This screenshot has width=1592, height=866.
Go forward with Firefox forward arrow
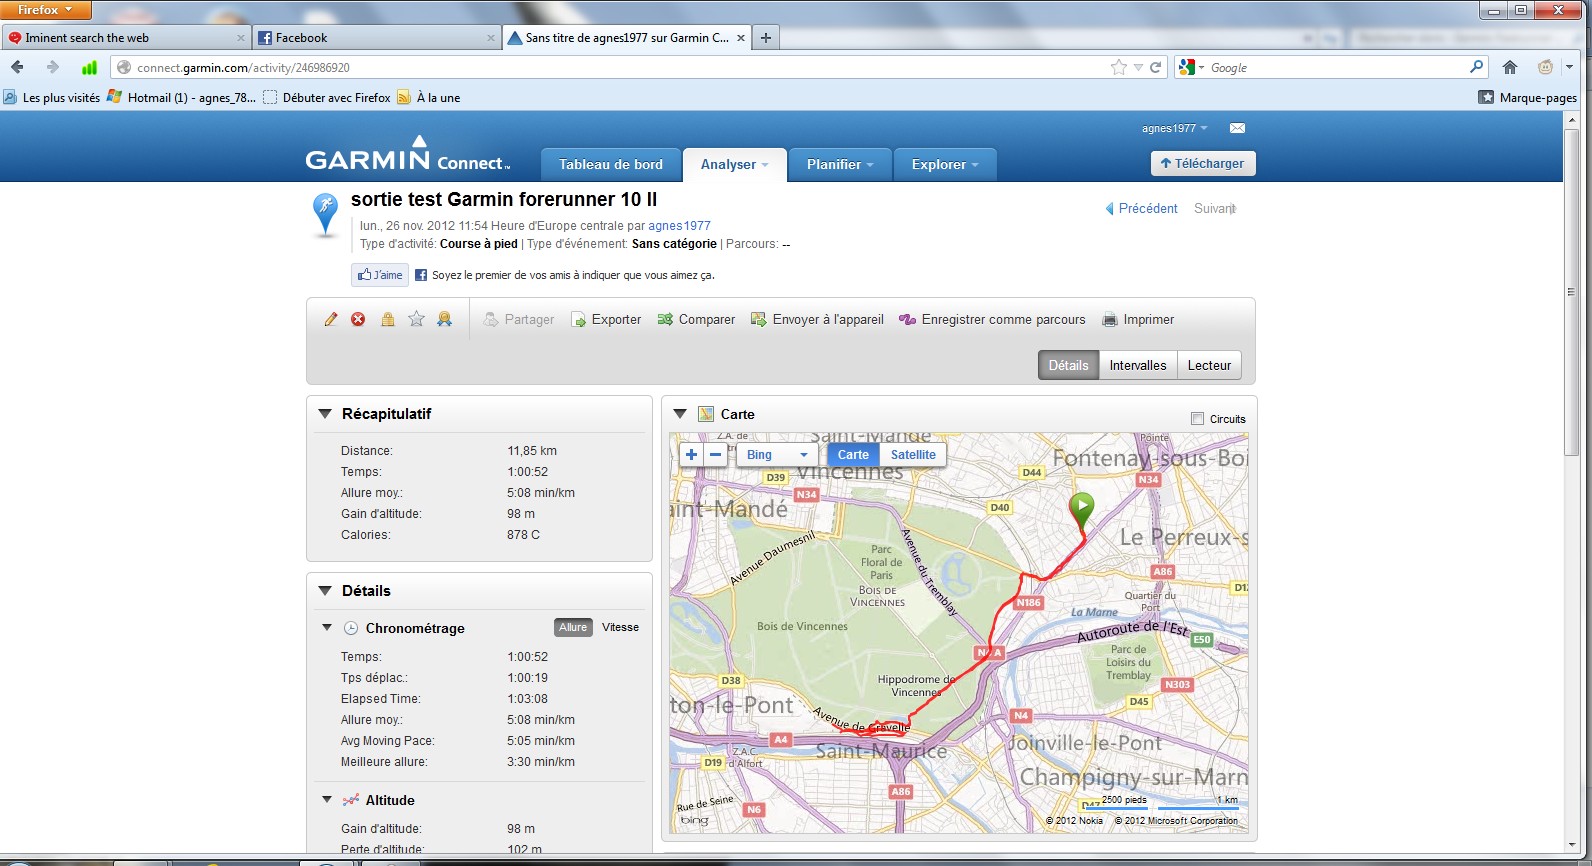pos(52,67)
